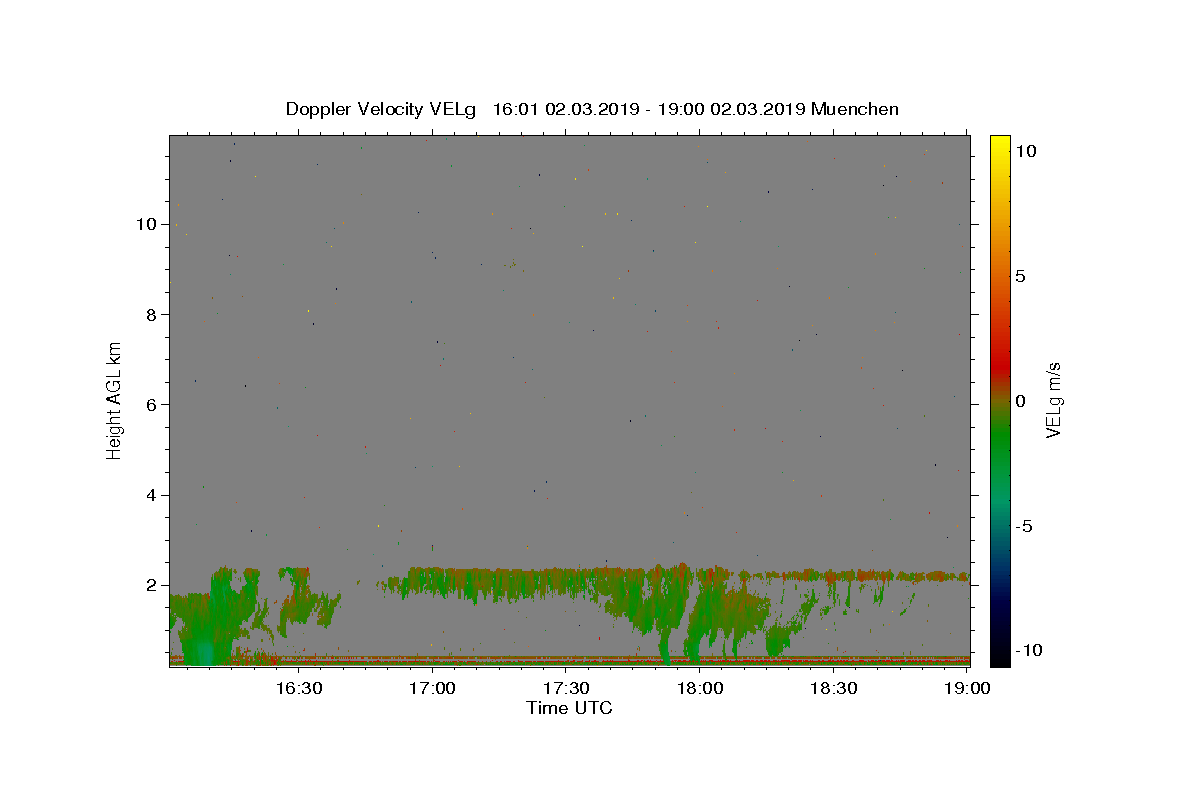Click the 18:00 time axis label
Screen dimensions: 1200x800
point(700,688)
